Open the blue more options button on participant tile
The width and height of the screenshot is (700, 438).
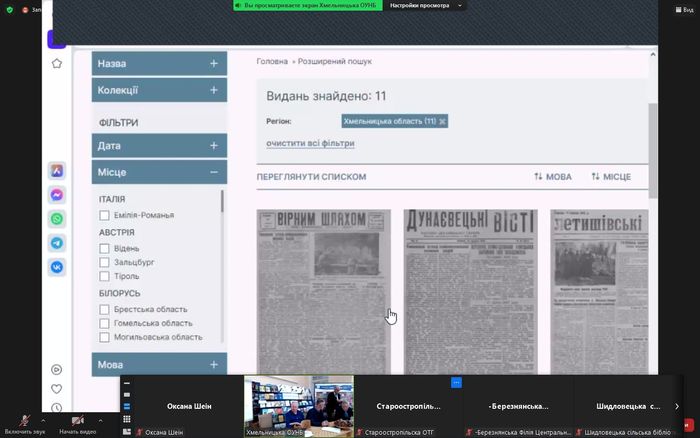click(x=456, y=383)
